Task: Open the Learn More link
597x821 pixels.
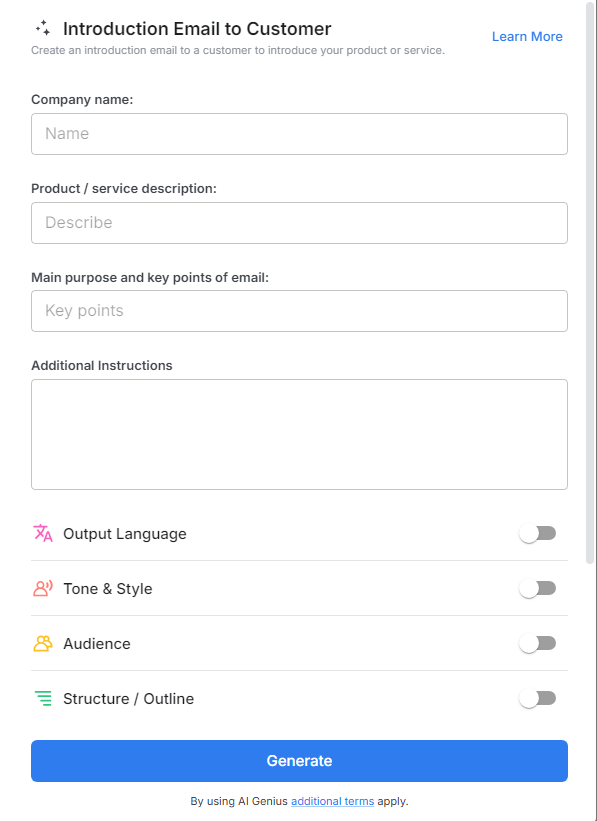Action: click(x=527, y=36)
